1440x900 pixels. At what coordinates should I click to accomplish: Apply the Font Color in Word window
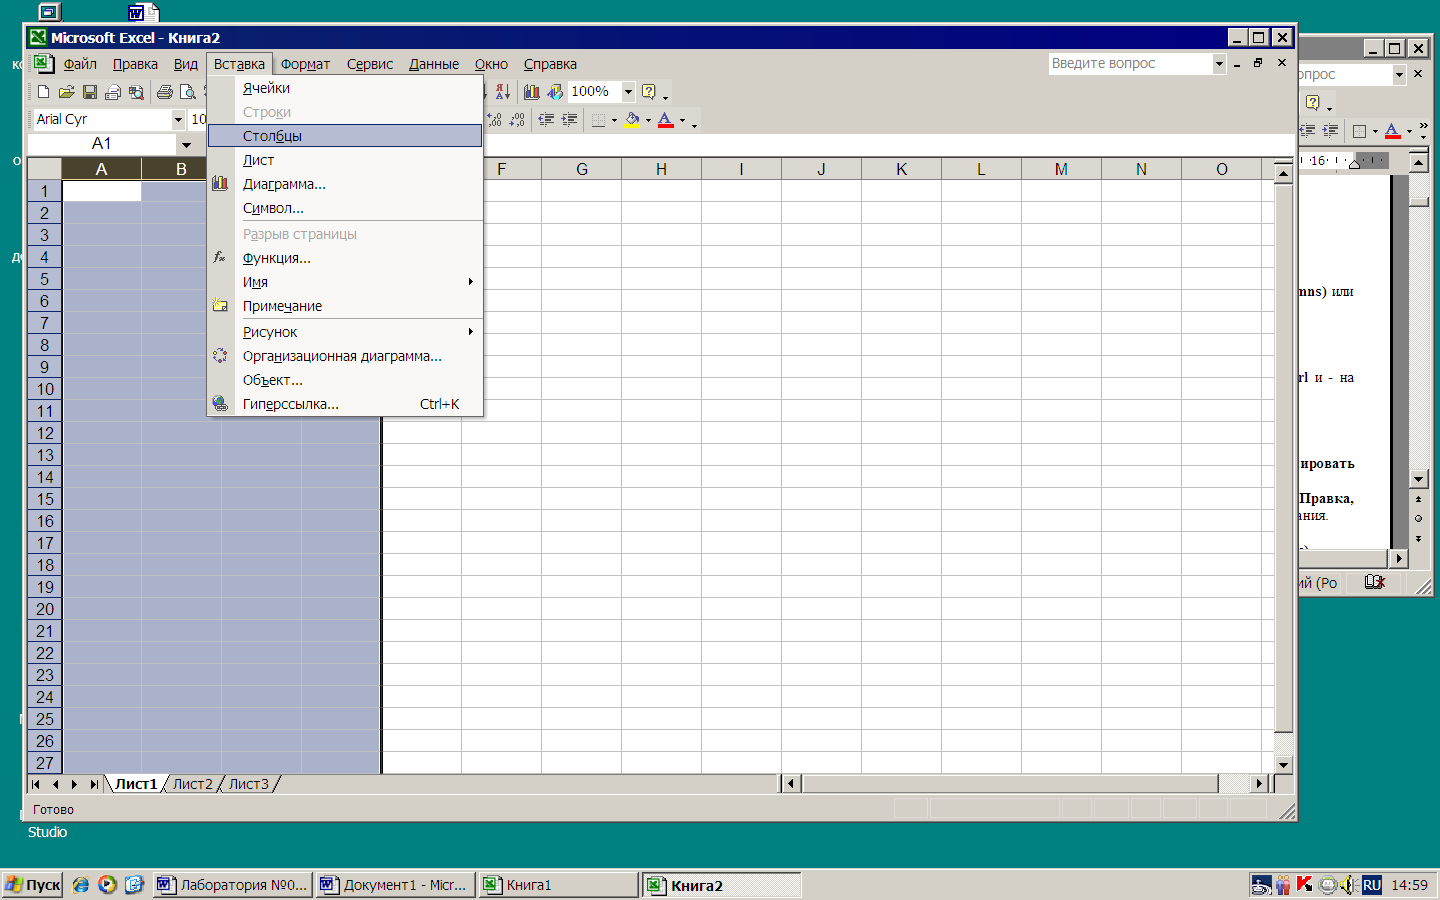pyautogui.click(x=1392, y=131)
